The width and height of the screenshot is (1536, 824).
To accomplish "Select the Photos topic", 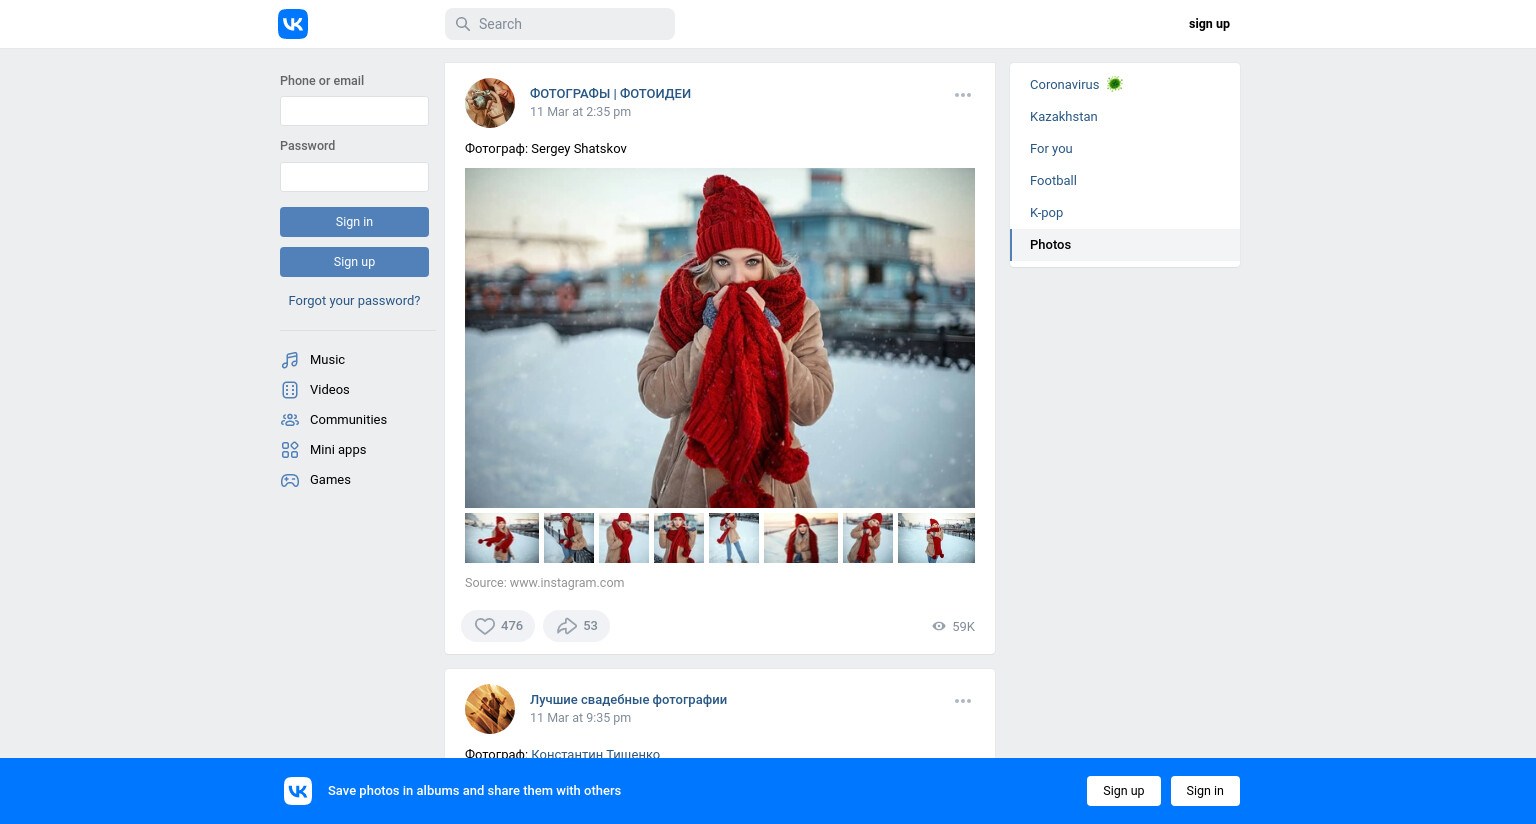I will (1125, 245).
